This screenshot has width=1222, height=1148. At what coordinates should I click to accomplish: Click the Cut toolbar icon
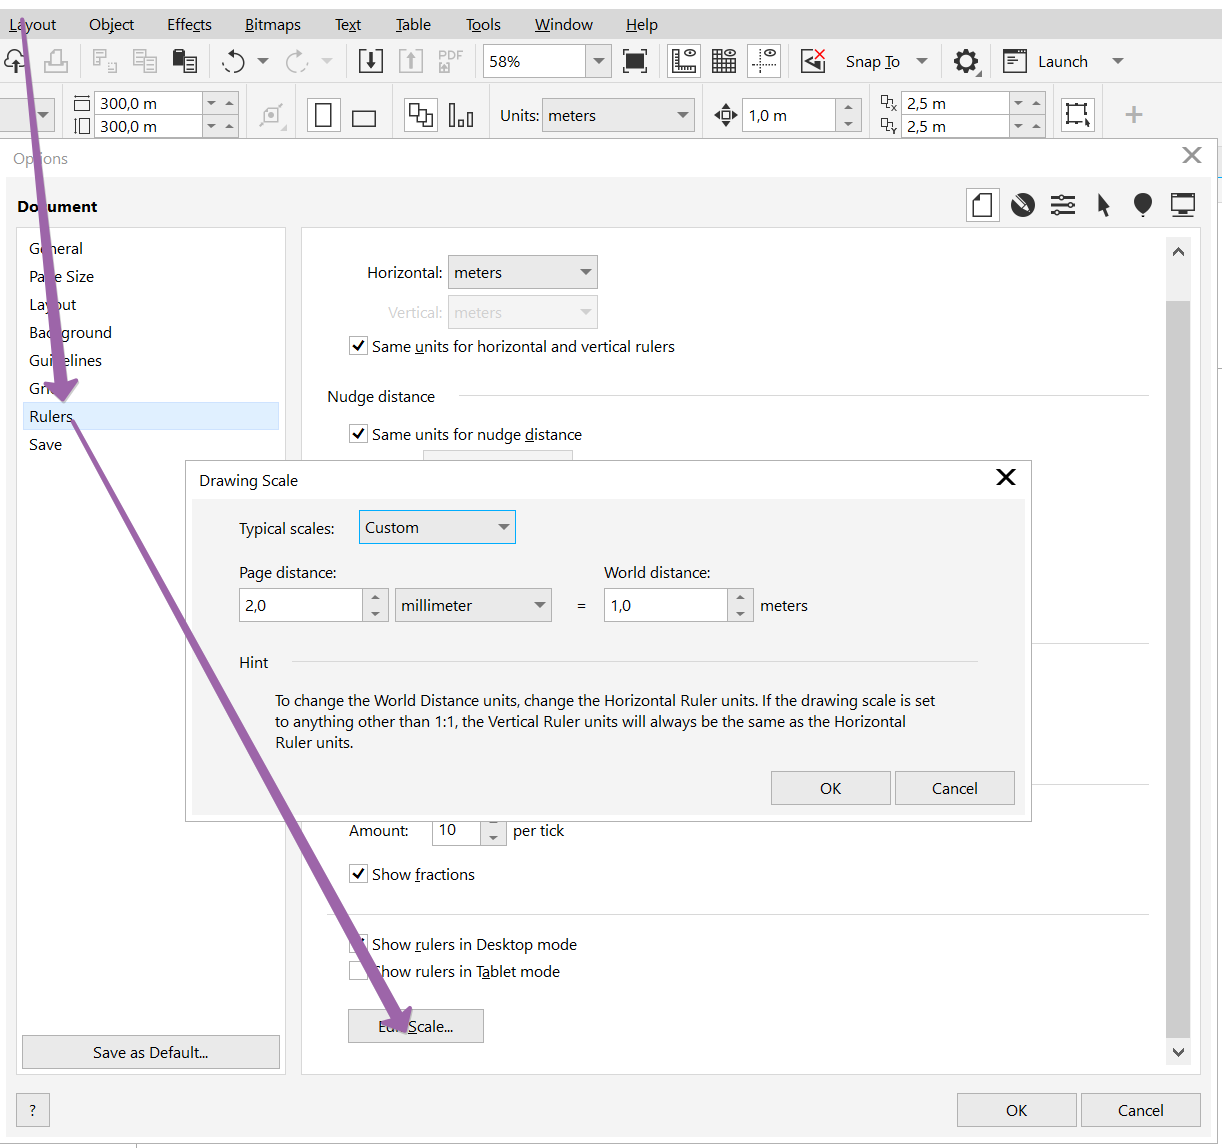pos(104,62)
